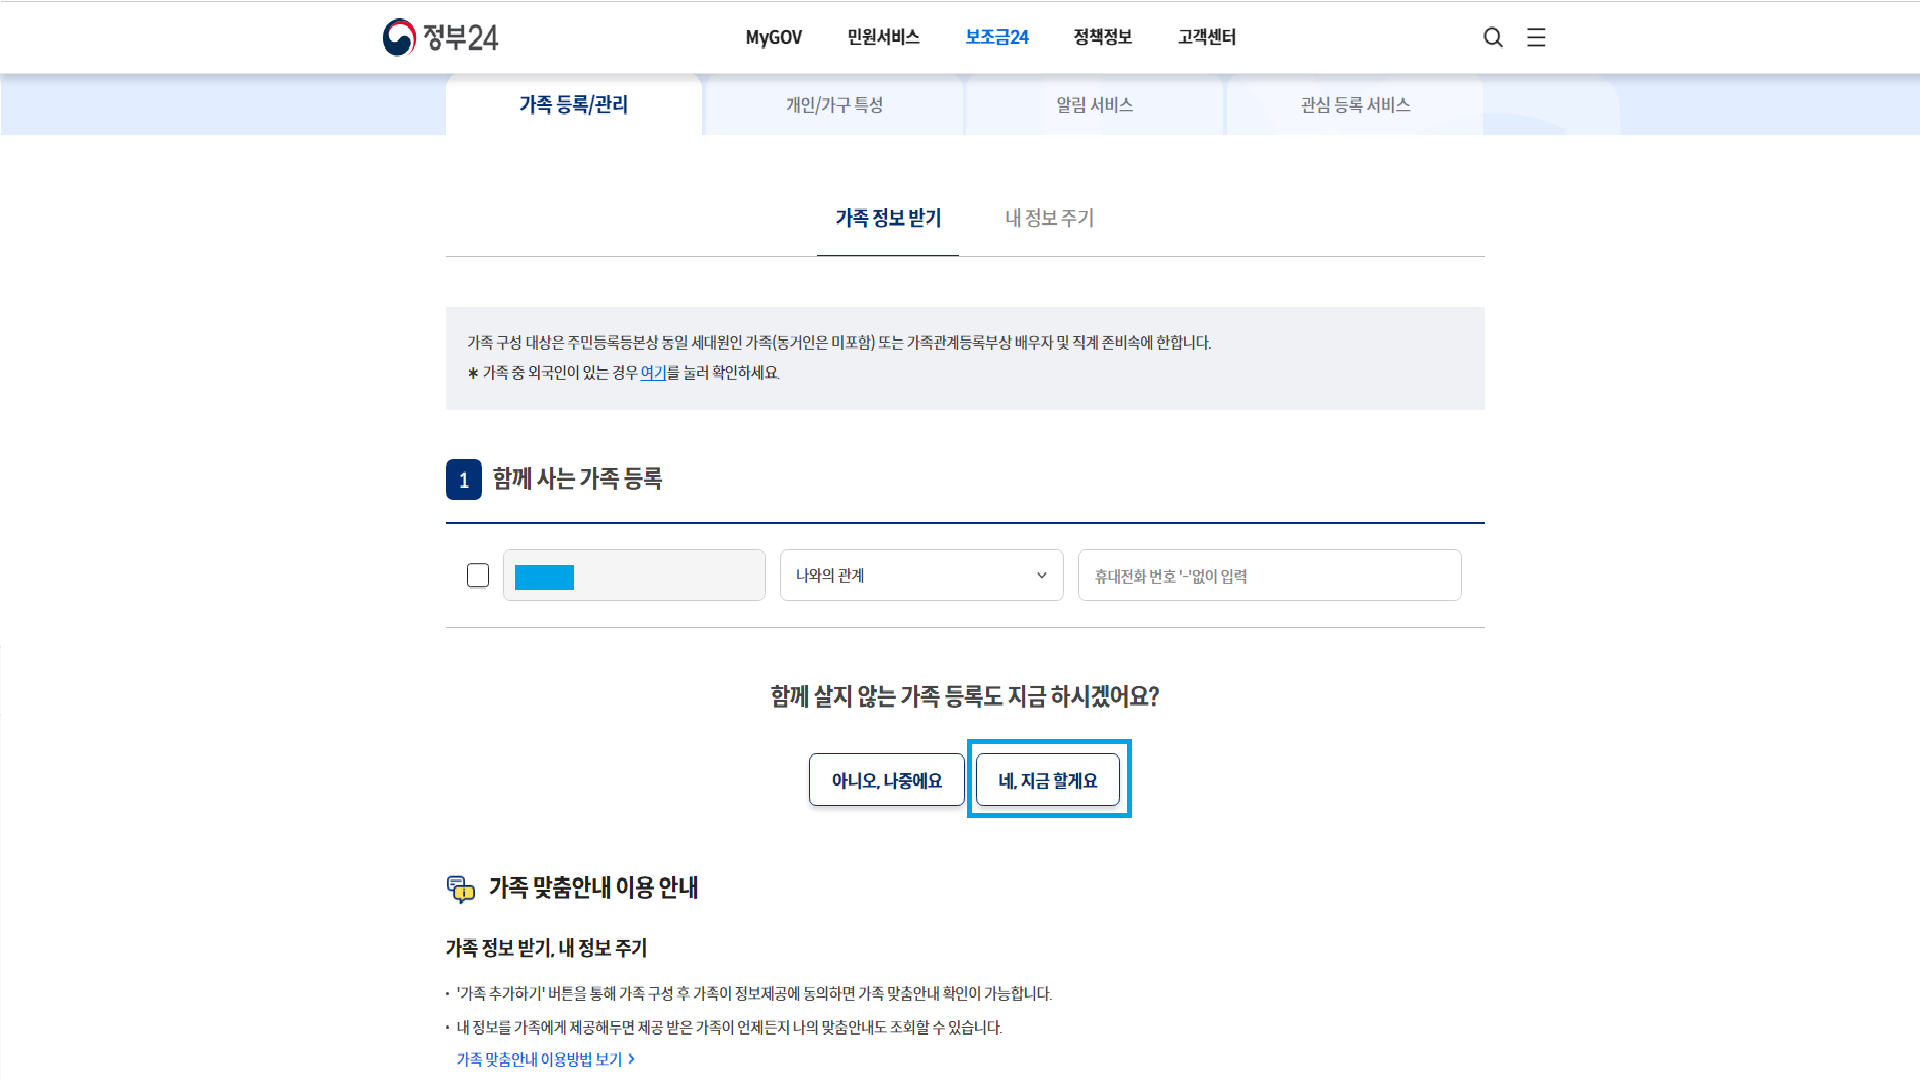Select the MyGOV menu
Viewport: 1920px width, 1080px height.
(x=774, y=37)
